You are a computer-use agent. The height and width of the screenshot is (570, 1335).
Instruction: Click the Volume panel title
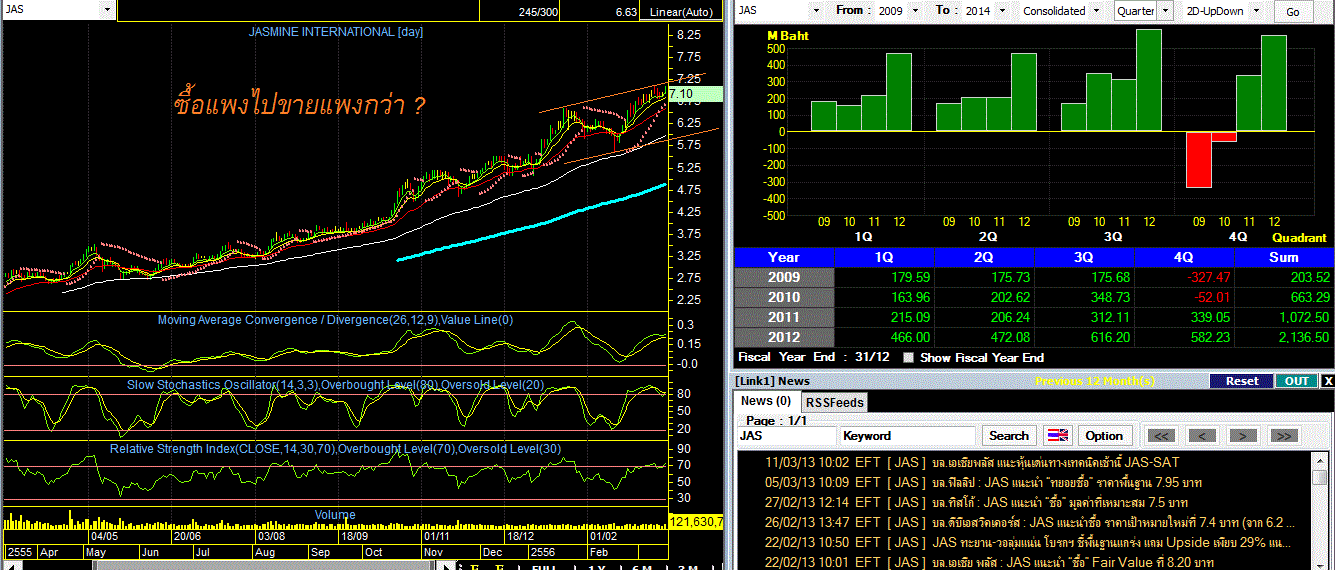click(335, 515)
